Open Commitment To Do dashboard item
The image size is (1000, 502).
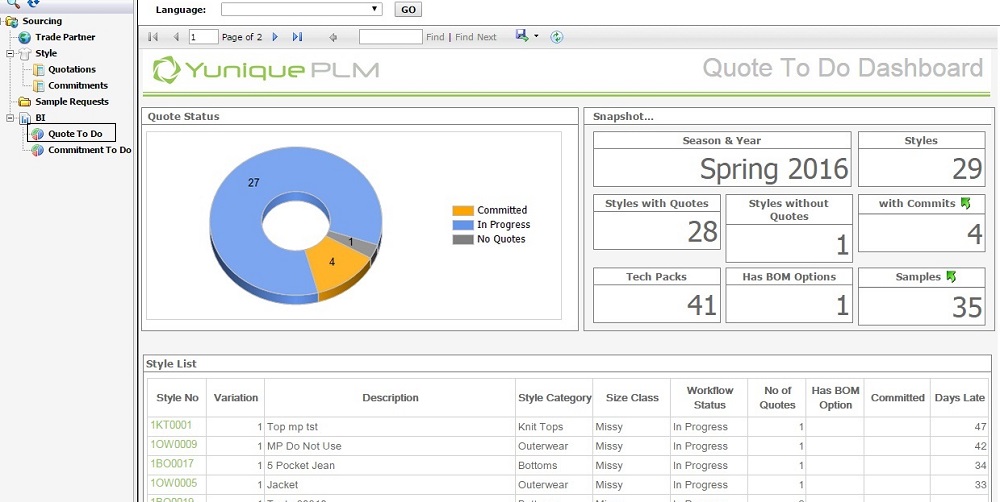pyautogui.click(x=90, y=150)
